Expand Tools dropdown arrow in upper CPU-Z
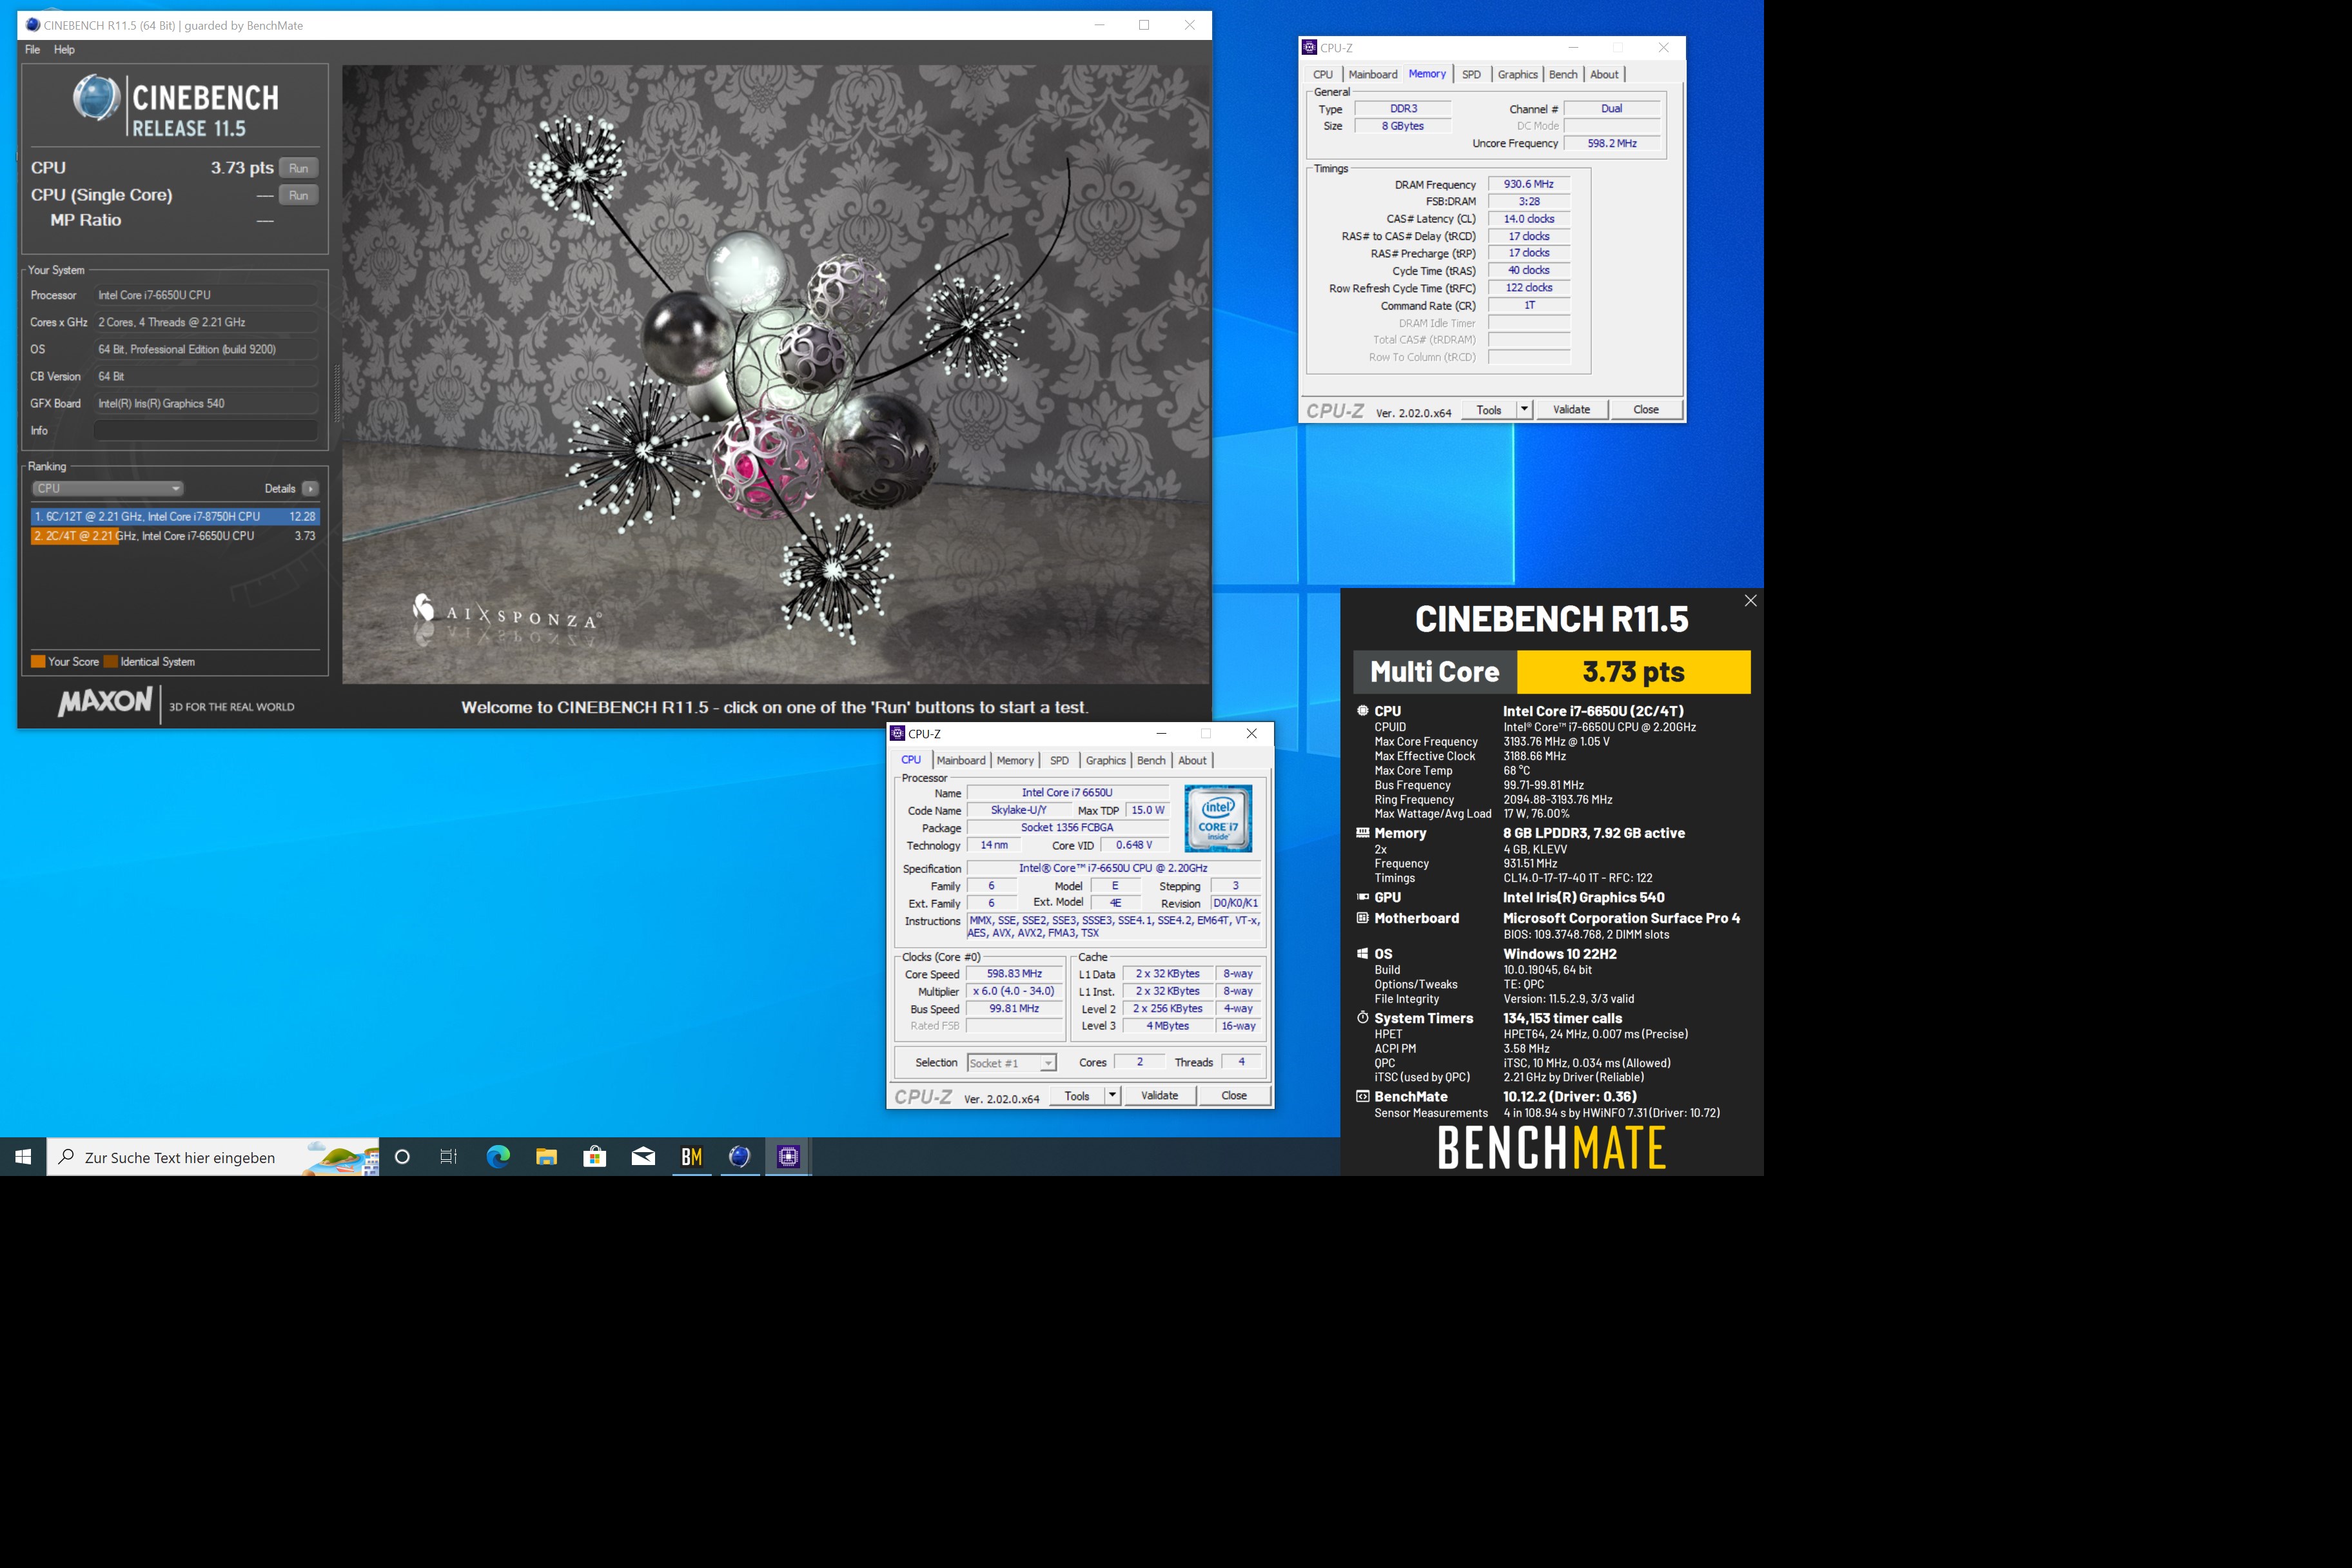 click(x=1524, y=409)
